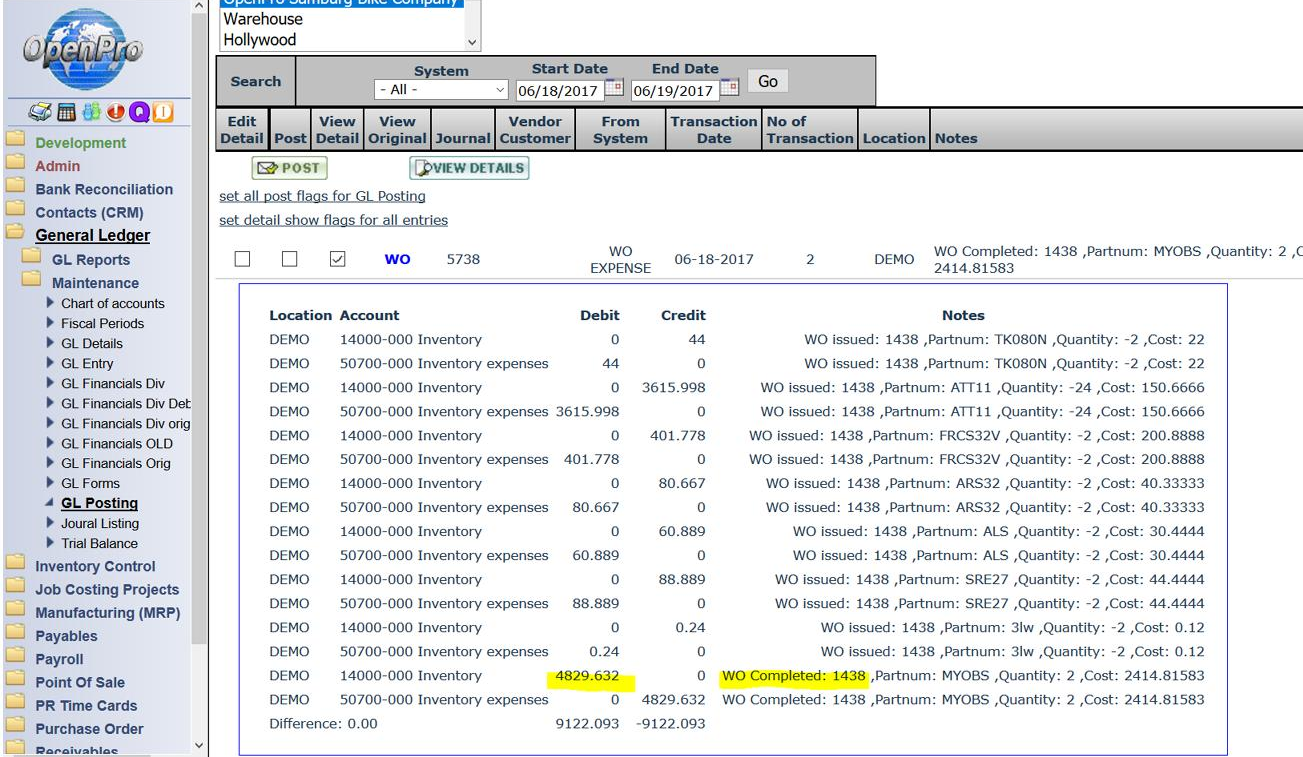Open Trial Balance in the sidebar
This screenshot has width=1303, height=757.
tap(99, 543)
